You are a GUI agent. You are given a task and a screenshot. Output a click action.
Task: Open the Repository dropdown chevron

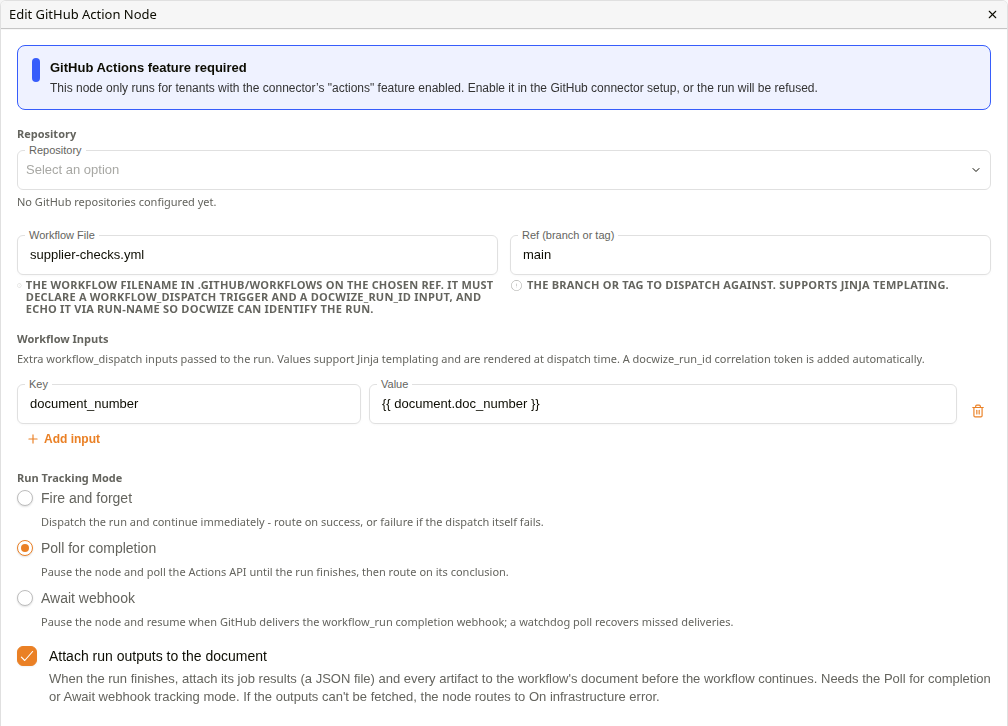click(x=976, y=170)
